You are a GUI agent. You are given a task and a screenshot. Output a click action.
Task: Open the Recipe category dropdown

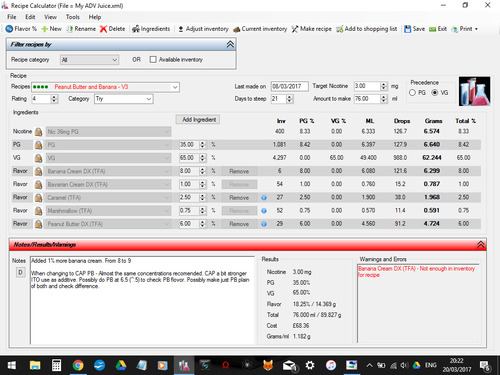pos(89,60)
